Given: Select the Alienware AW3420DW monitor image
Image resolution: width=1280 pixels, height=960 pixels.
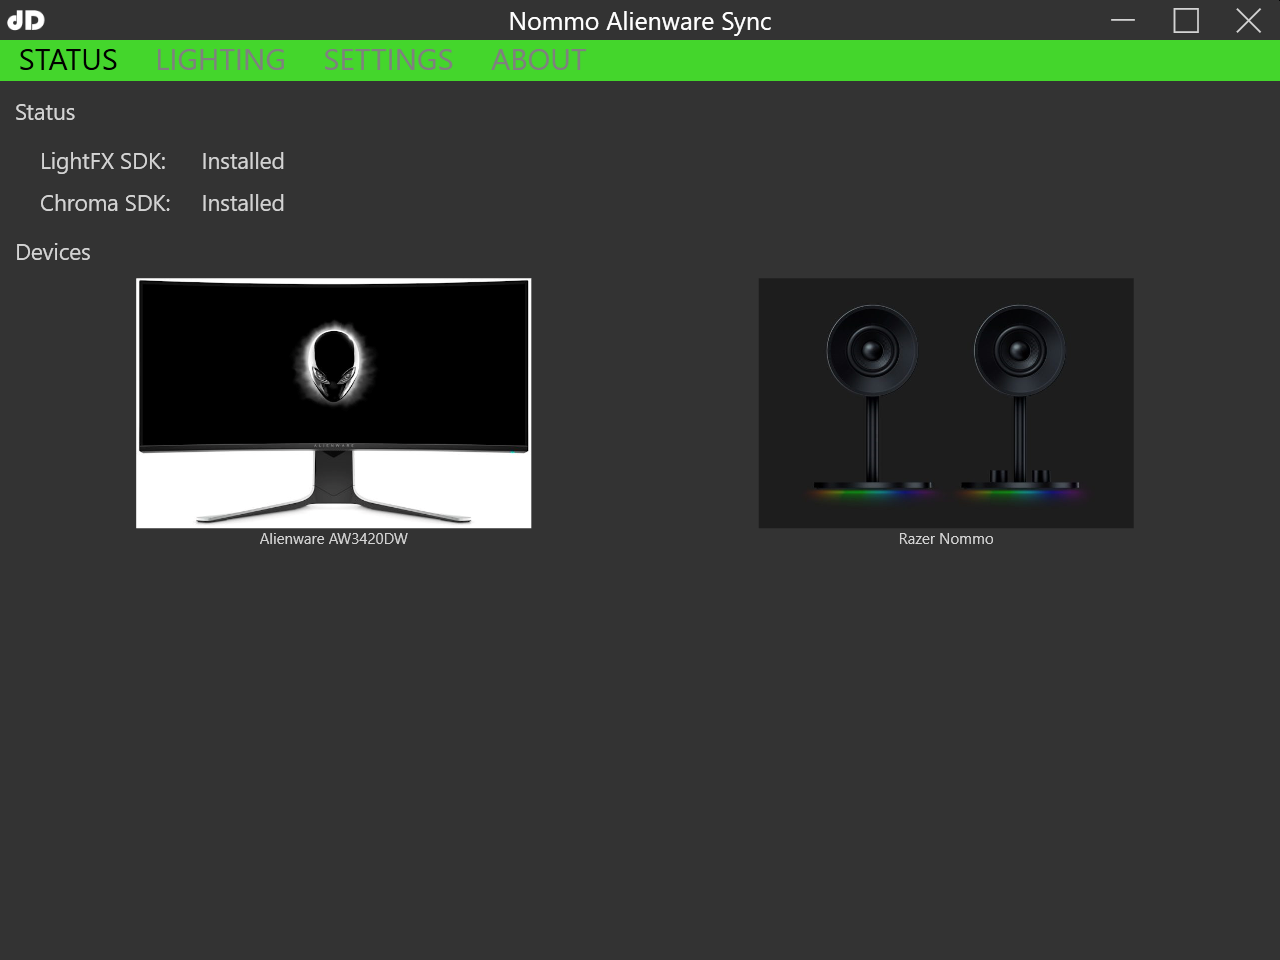Looking at the screenshot, I should click(334, 403).
